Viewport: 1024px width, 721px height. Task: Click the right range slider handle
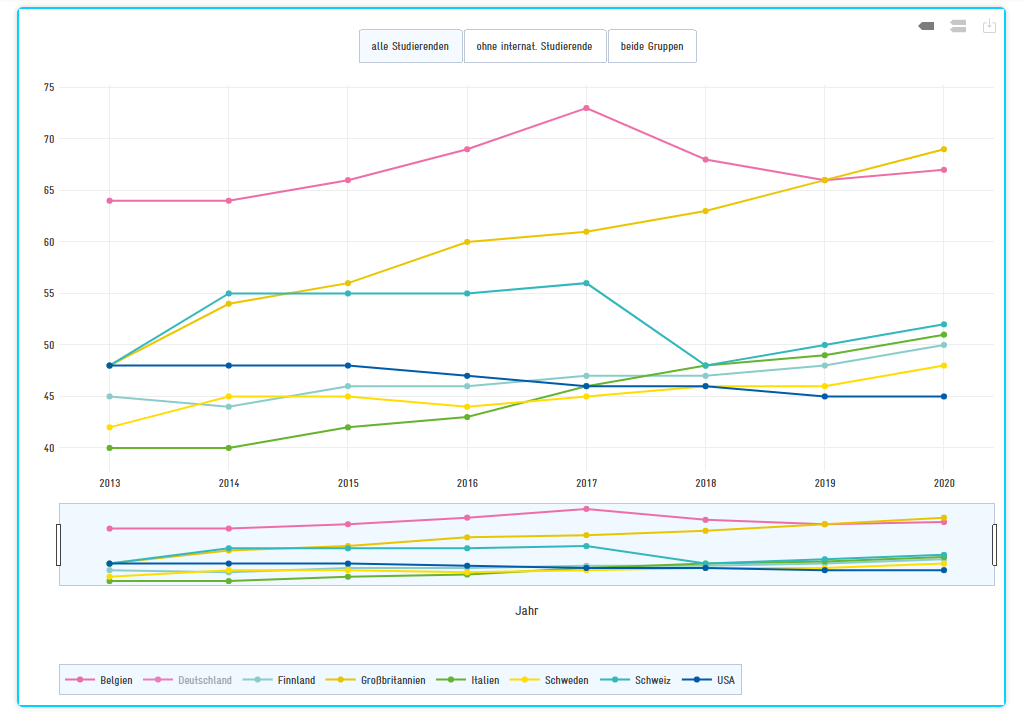click(x=994, y=544)
